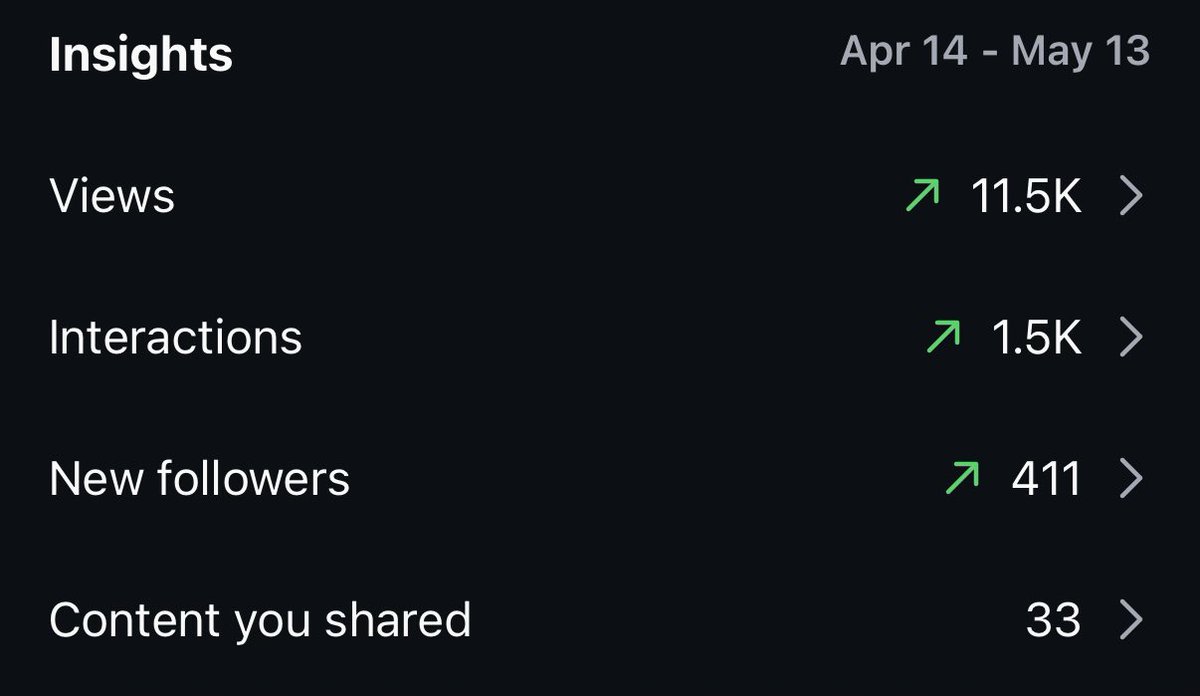Screen dimensions: 1200x696
Task: Select the Interactions label
Action: [176, 338]
